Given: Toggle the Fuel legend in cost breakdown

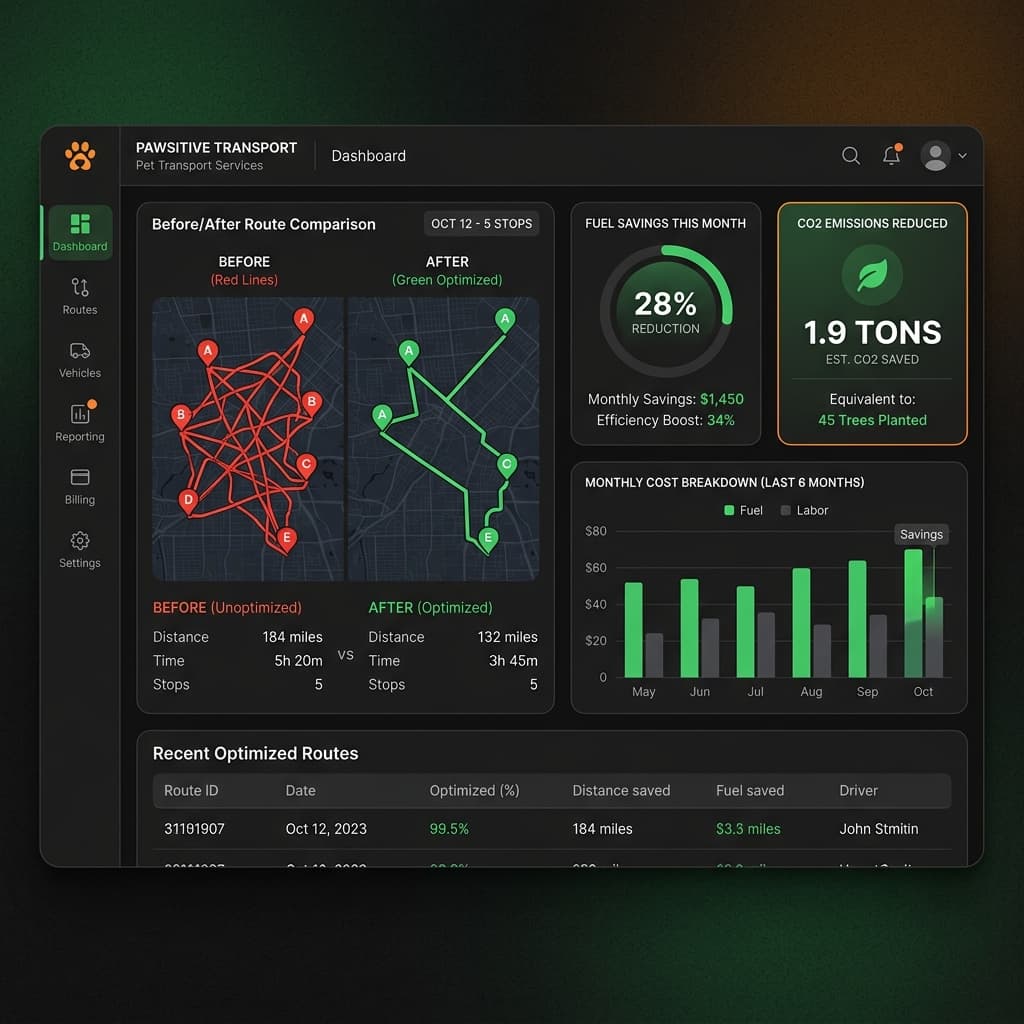Looking at the screenshot, I should (745, 510).
